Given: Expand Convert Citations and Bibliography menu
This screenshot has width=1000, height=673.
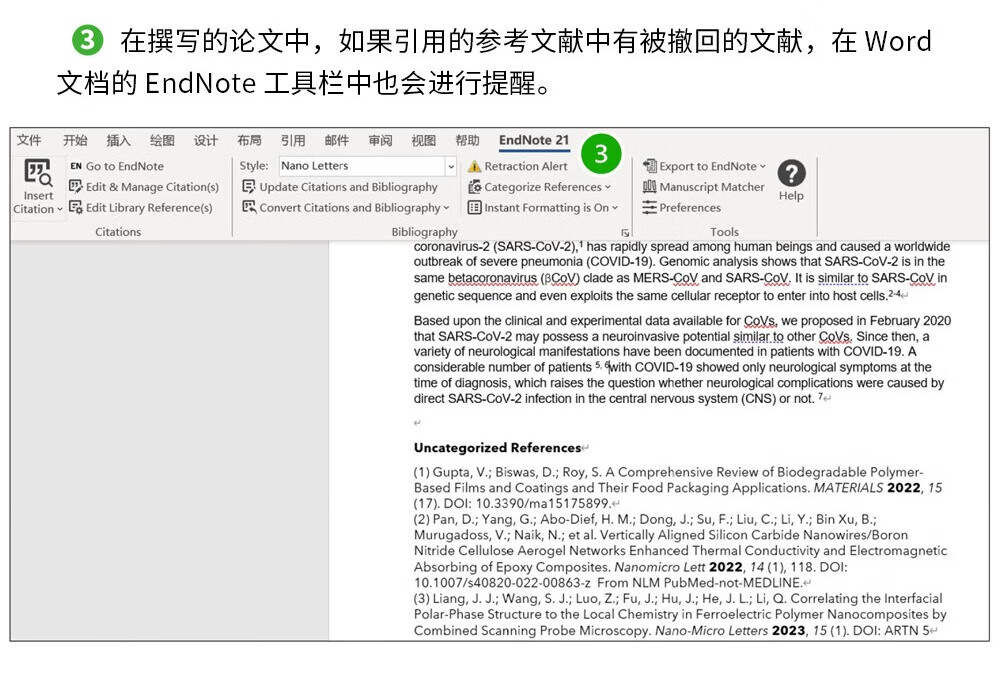Looking at the screenshot, I should pos(348,208).
